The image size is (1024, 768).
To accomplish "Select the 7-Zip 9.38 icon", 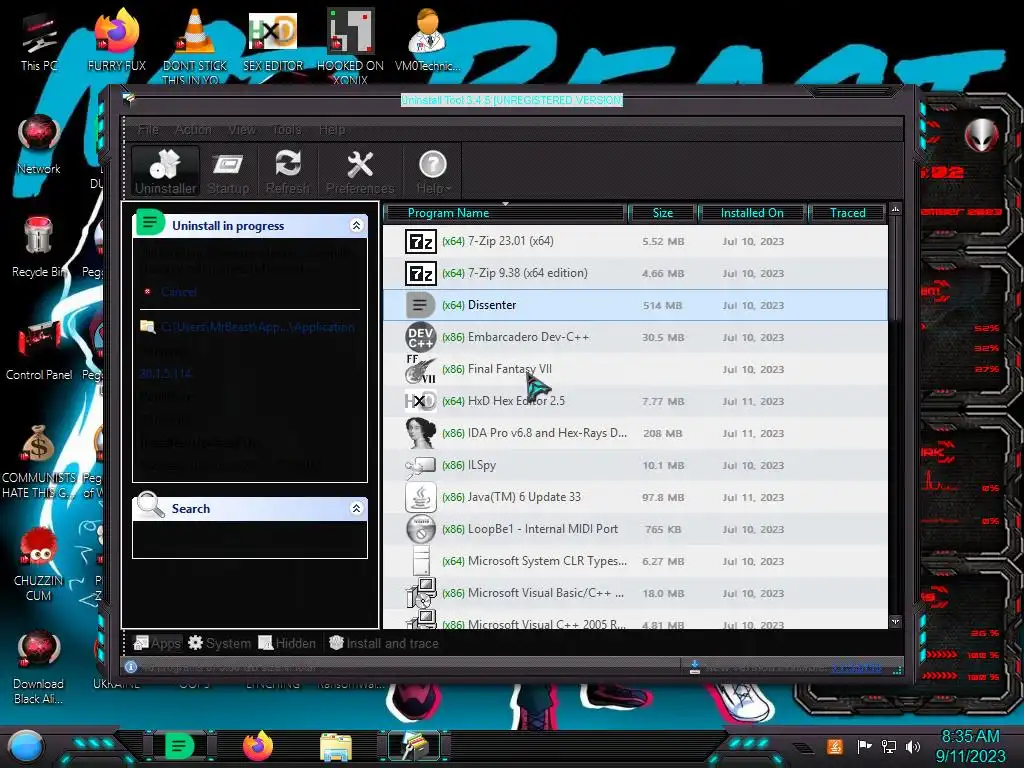I will [421, 273].
